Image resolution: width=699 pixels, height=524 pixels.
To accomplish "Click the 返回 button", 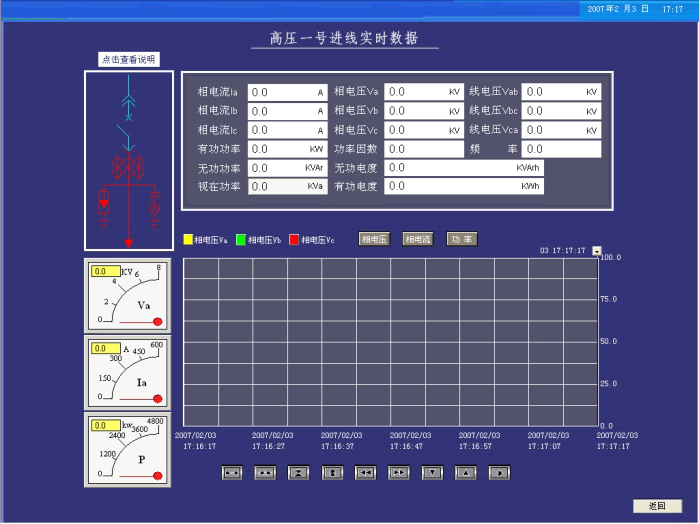I will click(656, 506).
